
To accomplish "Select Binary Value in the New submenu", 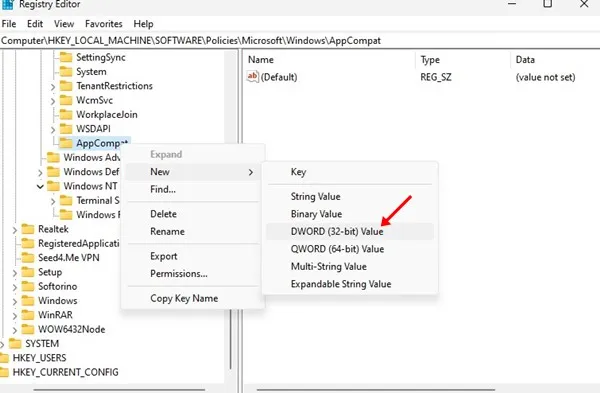I will tap(350, 214).
